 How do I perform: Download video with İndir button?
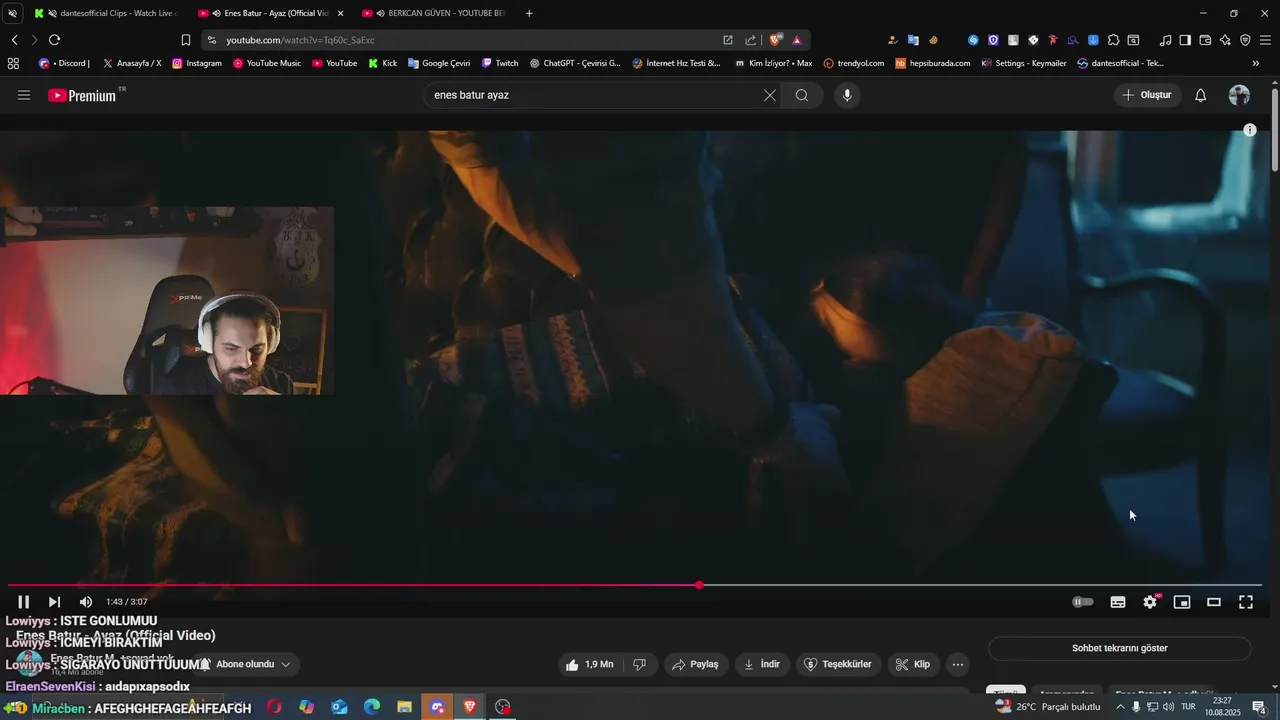tap(762, 664)
